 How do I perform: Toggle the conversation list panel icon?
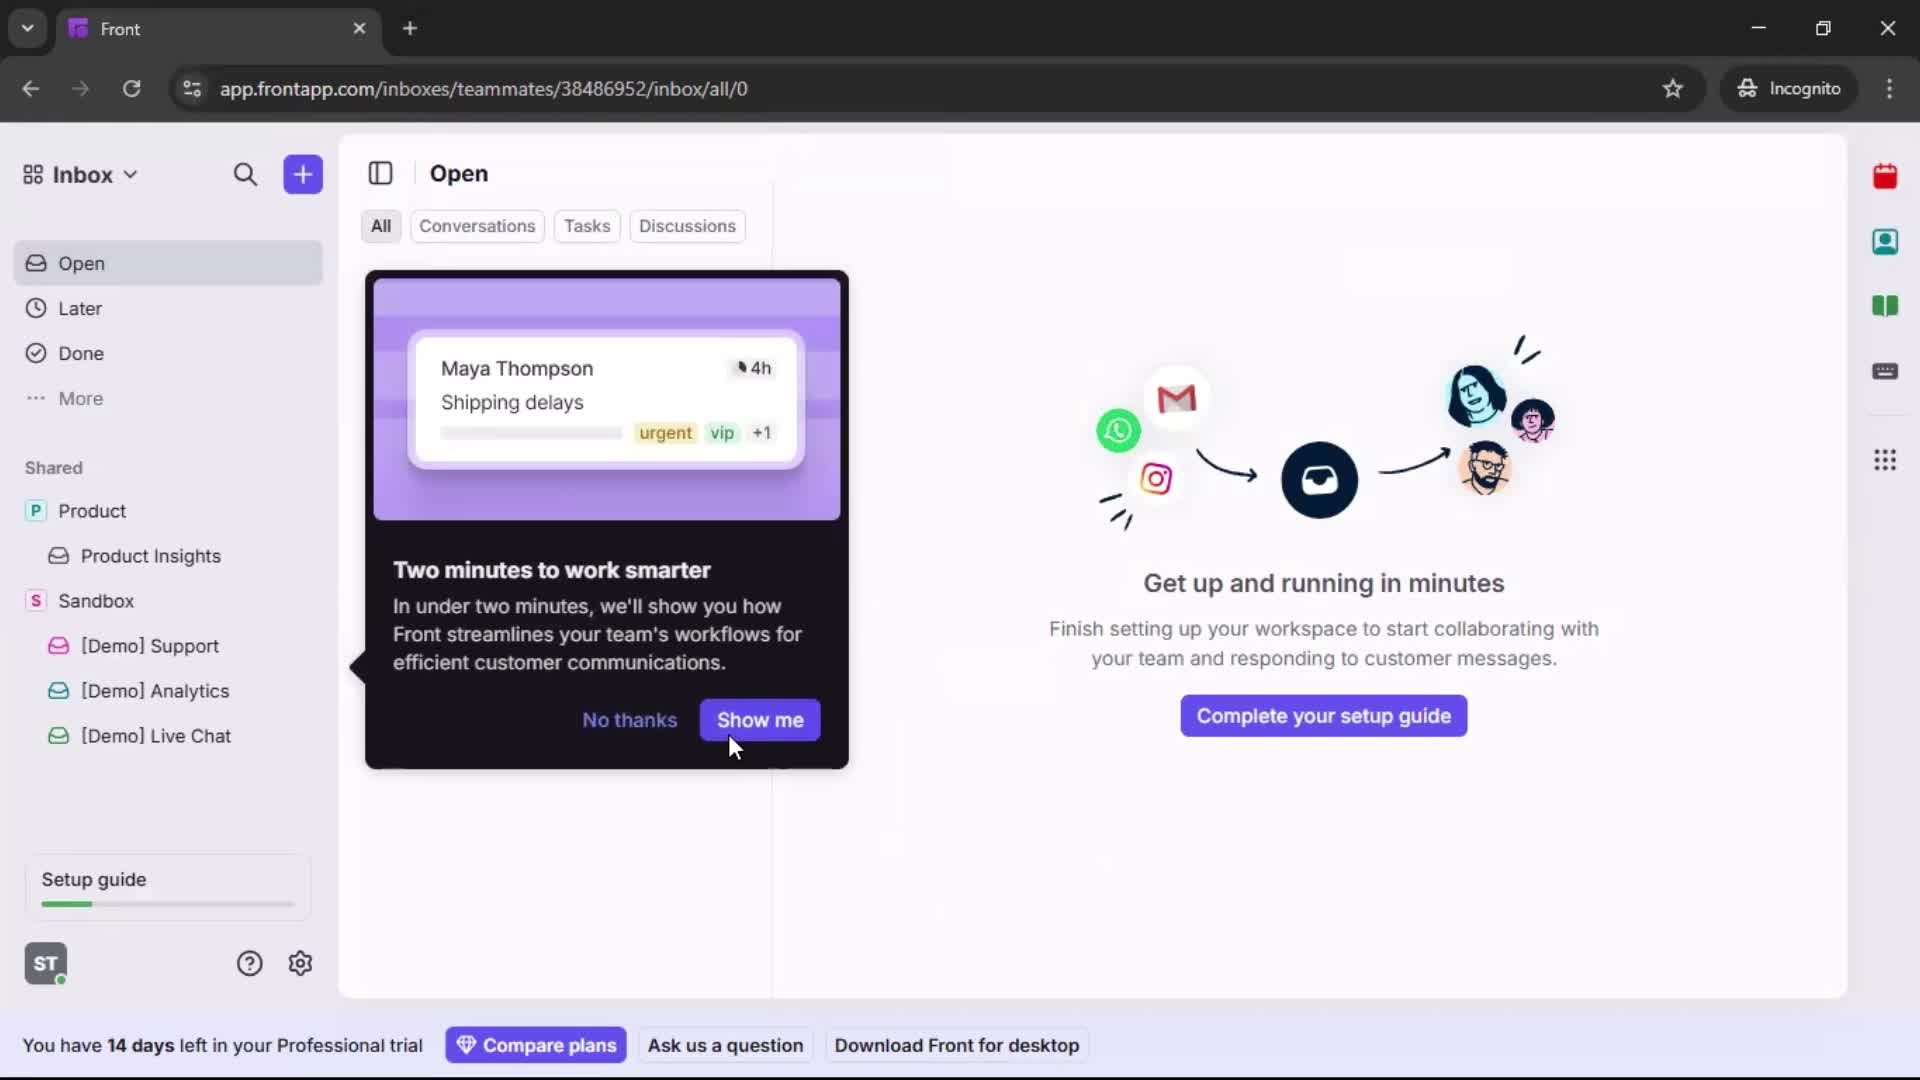pos(380,173)
